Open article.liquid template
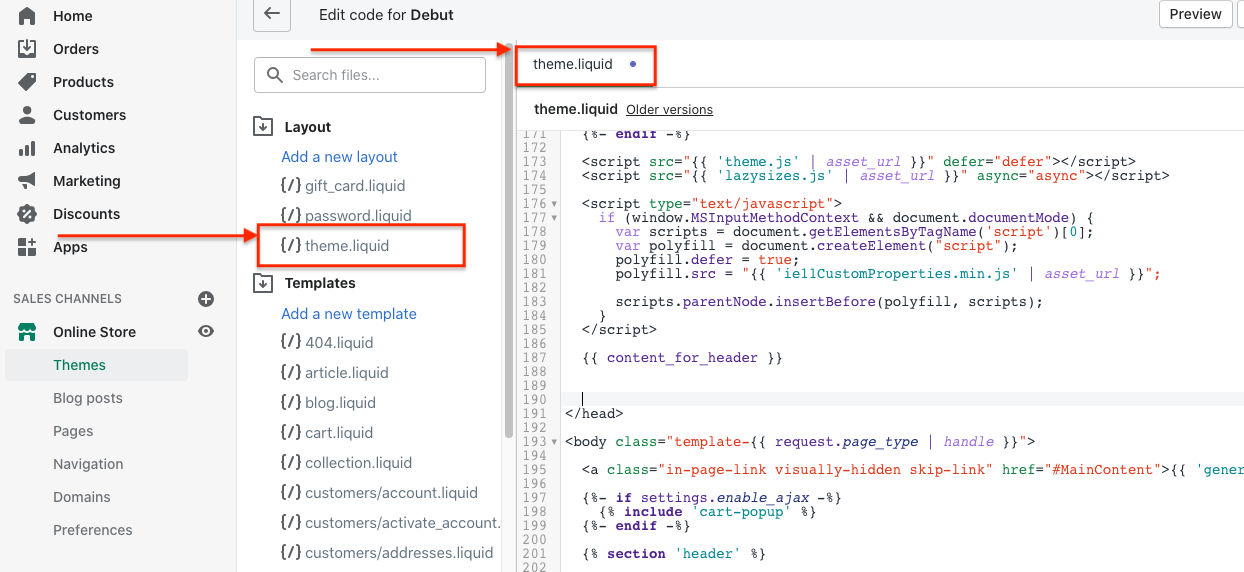1244x572 pixels. pyautogui.click(x=347, y=372)
